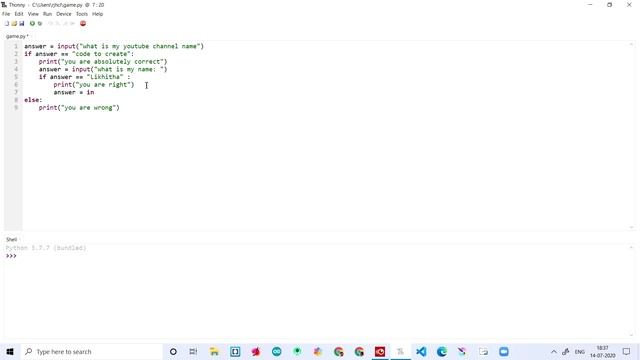Viewport: 640px width, 360px height.
Task: Minimize the Thonny window
Action: [590, 5]
